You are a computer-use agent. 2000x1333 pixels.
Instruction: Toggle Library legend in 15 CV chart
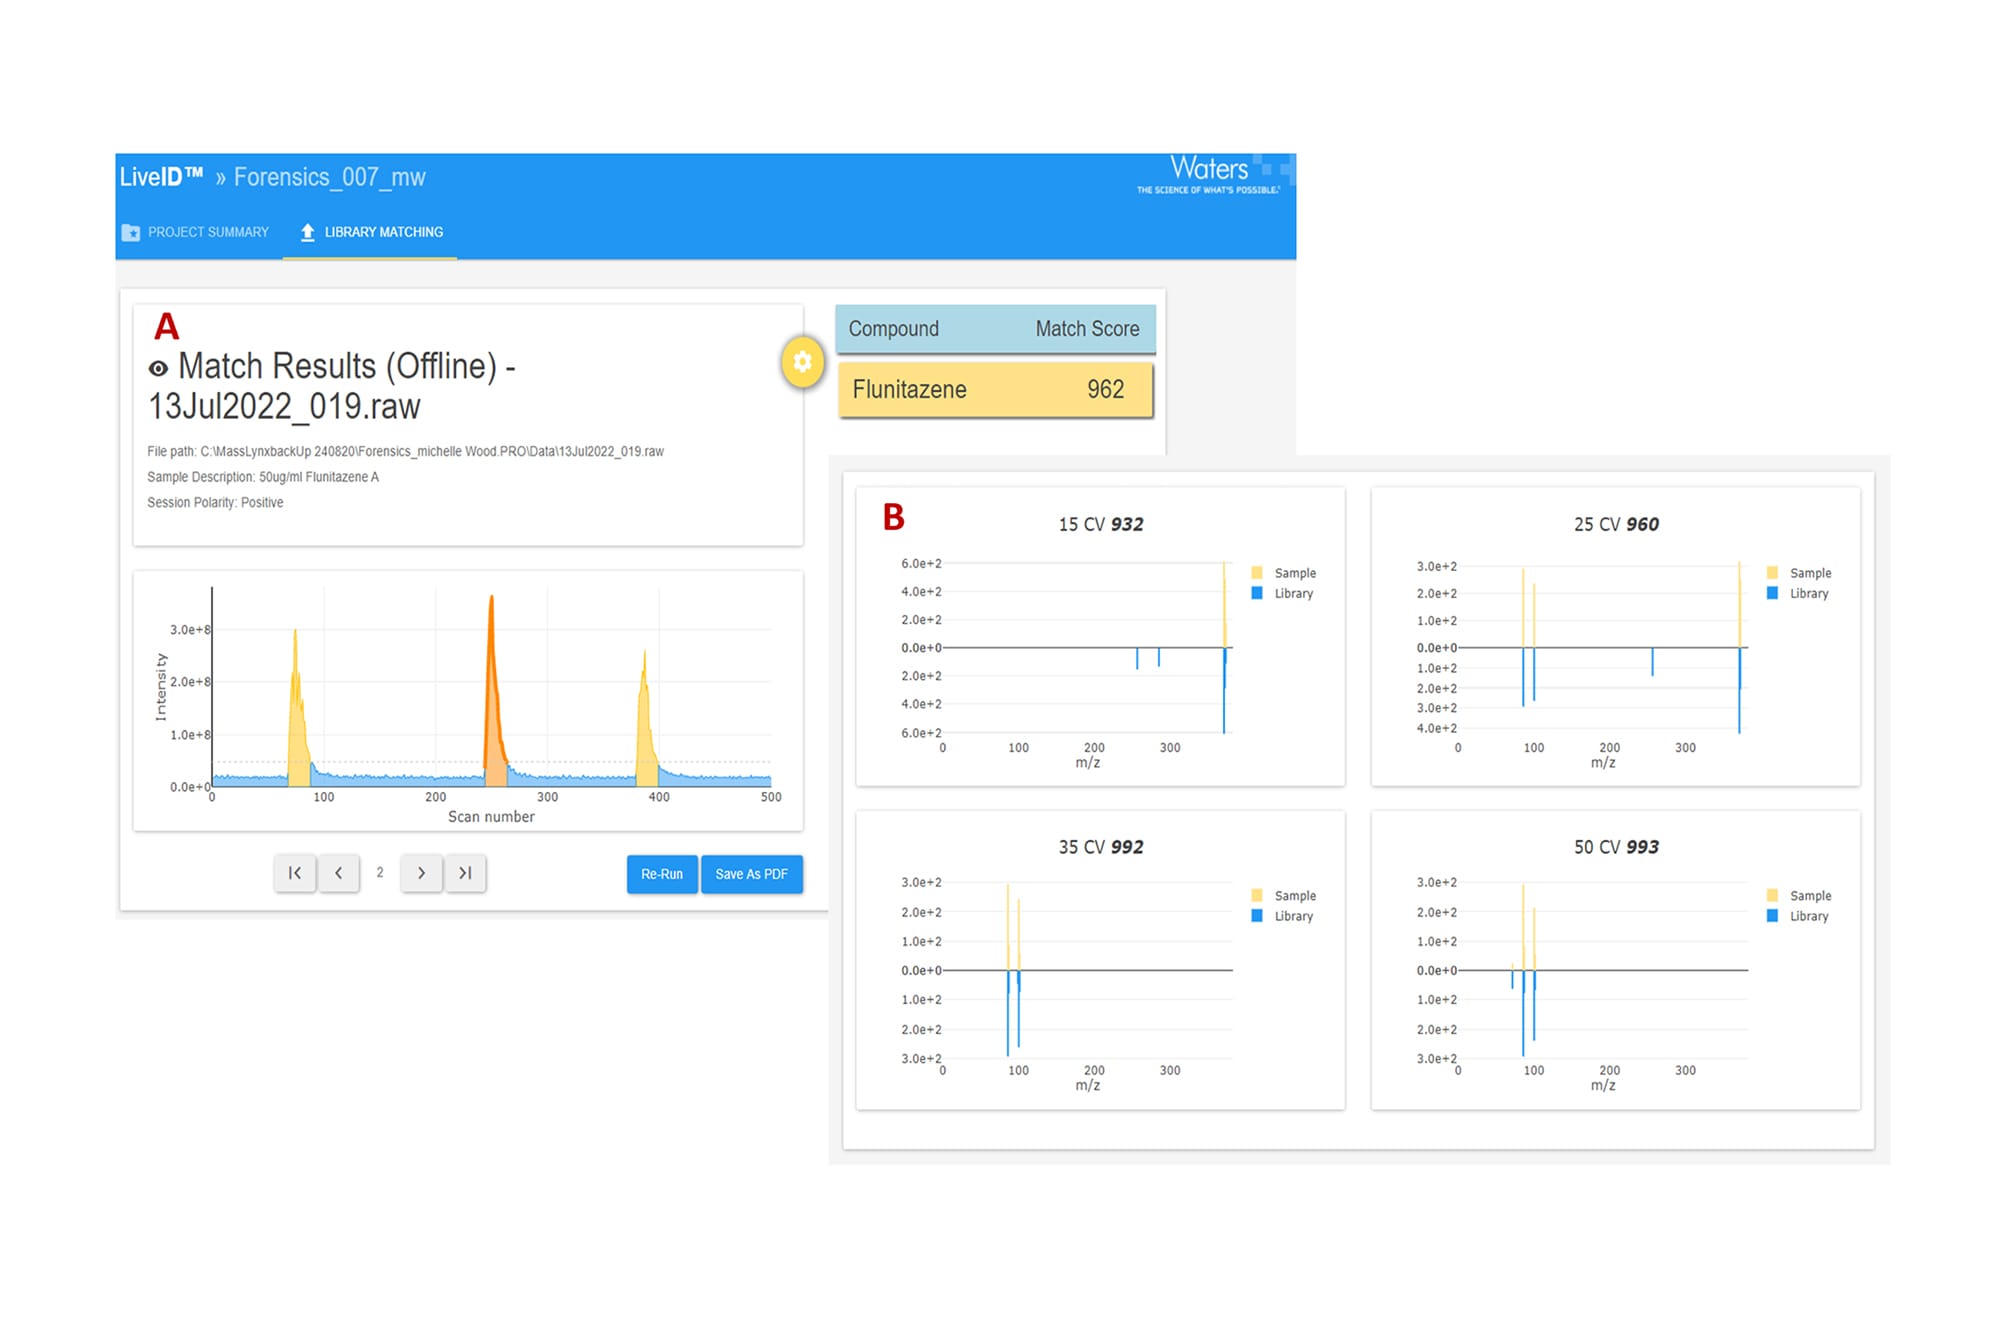tap(1283, 593)
